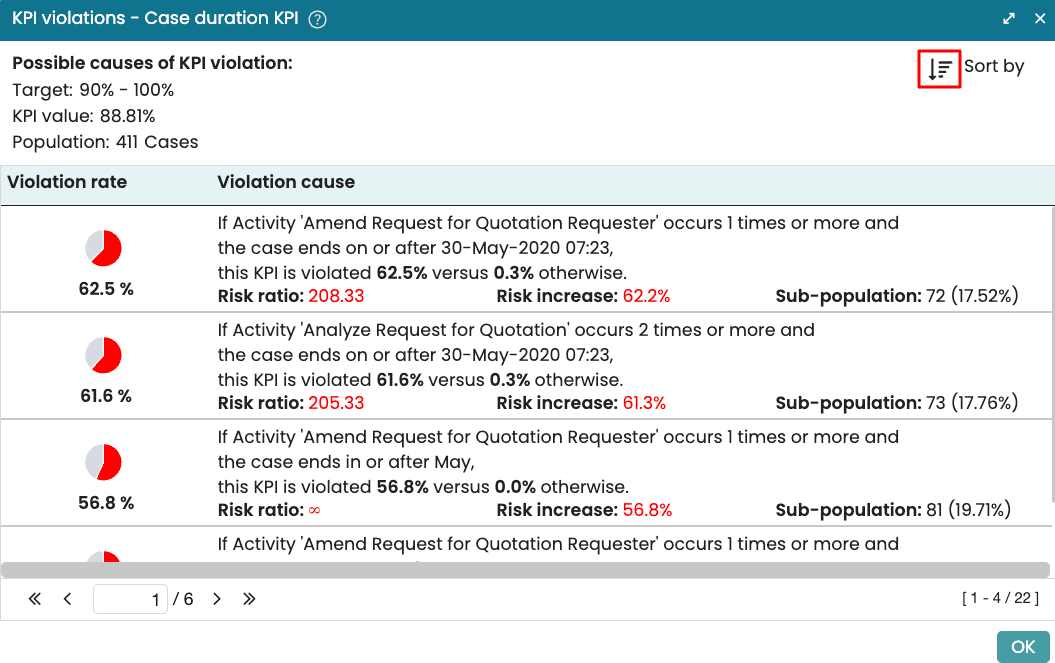Screen dimensions: 1055x663
Task: Click the sort descending icon
Action: point(939,69)
